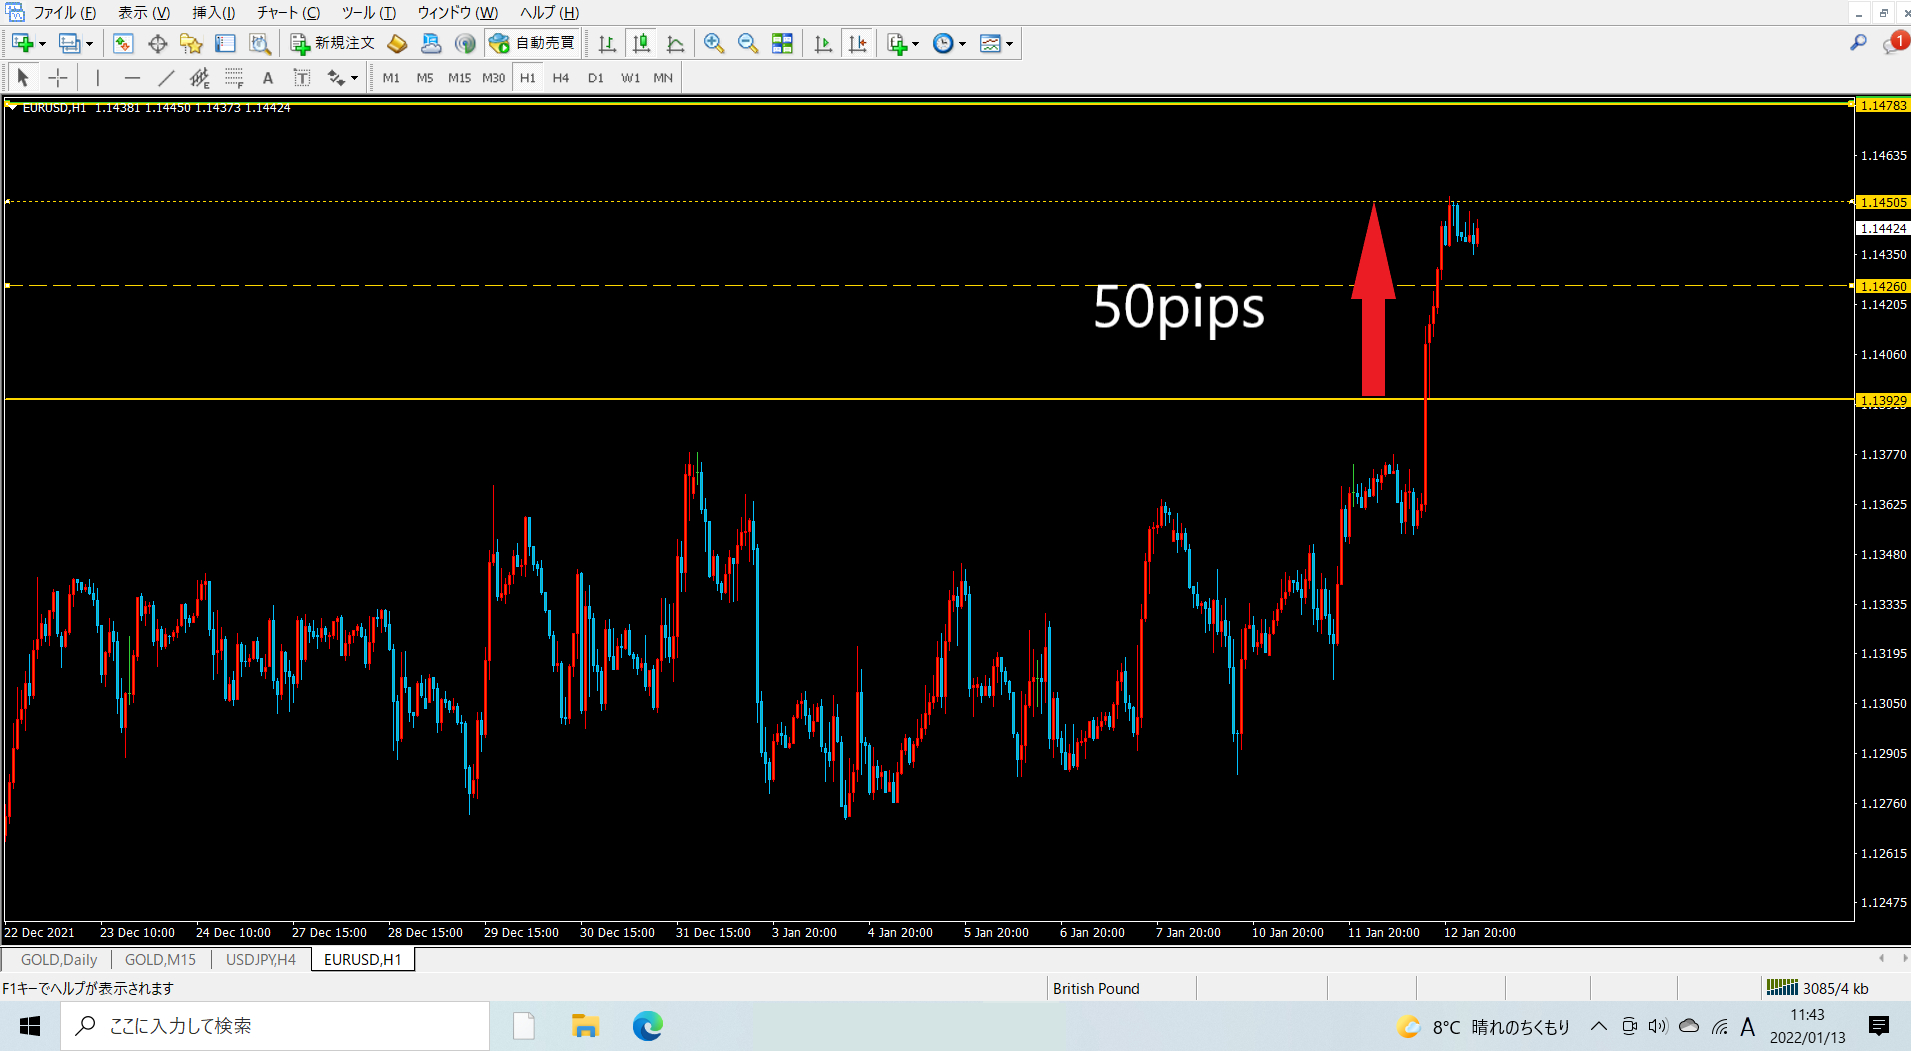
Task: Click the Windows search box
Action: coord(275,1026)
